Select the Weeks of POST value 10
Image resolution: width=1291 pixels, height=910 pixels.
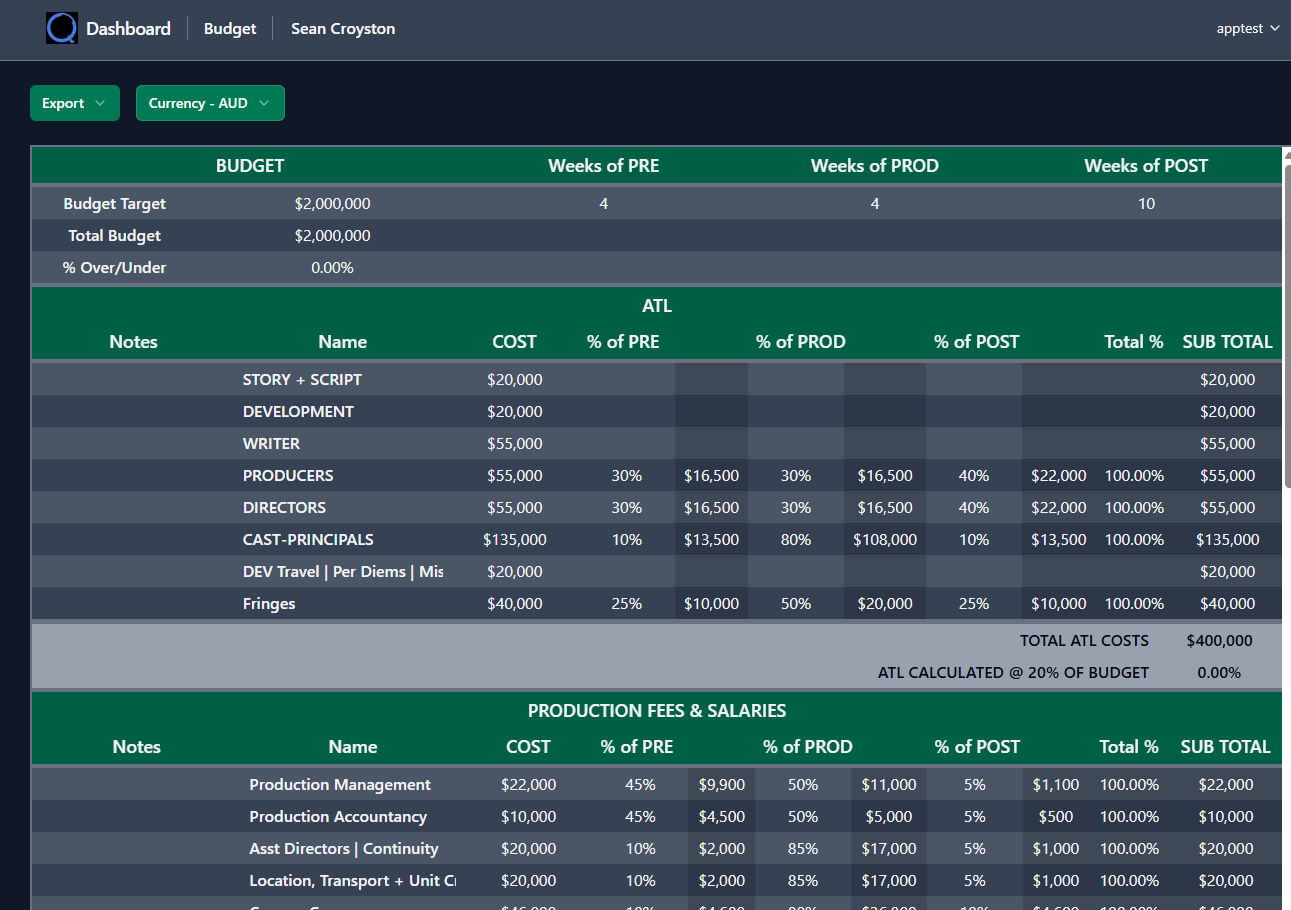point(1146,203)
